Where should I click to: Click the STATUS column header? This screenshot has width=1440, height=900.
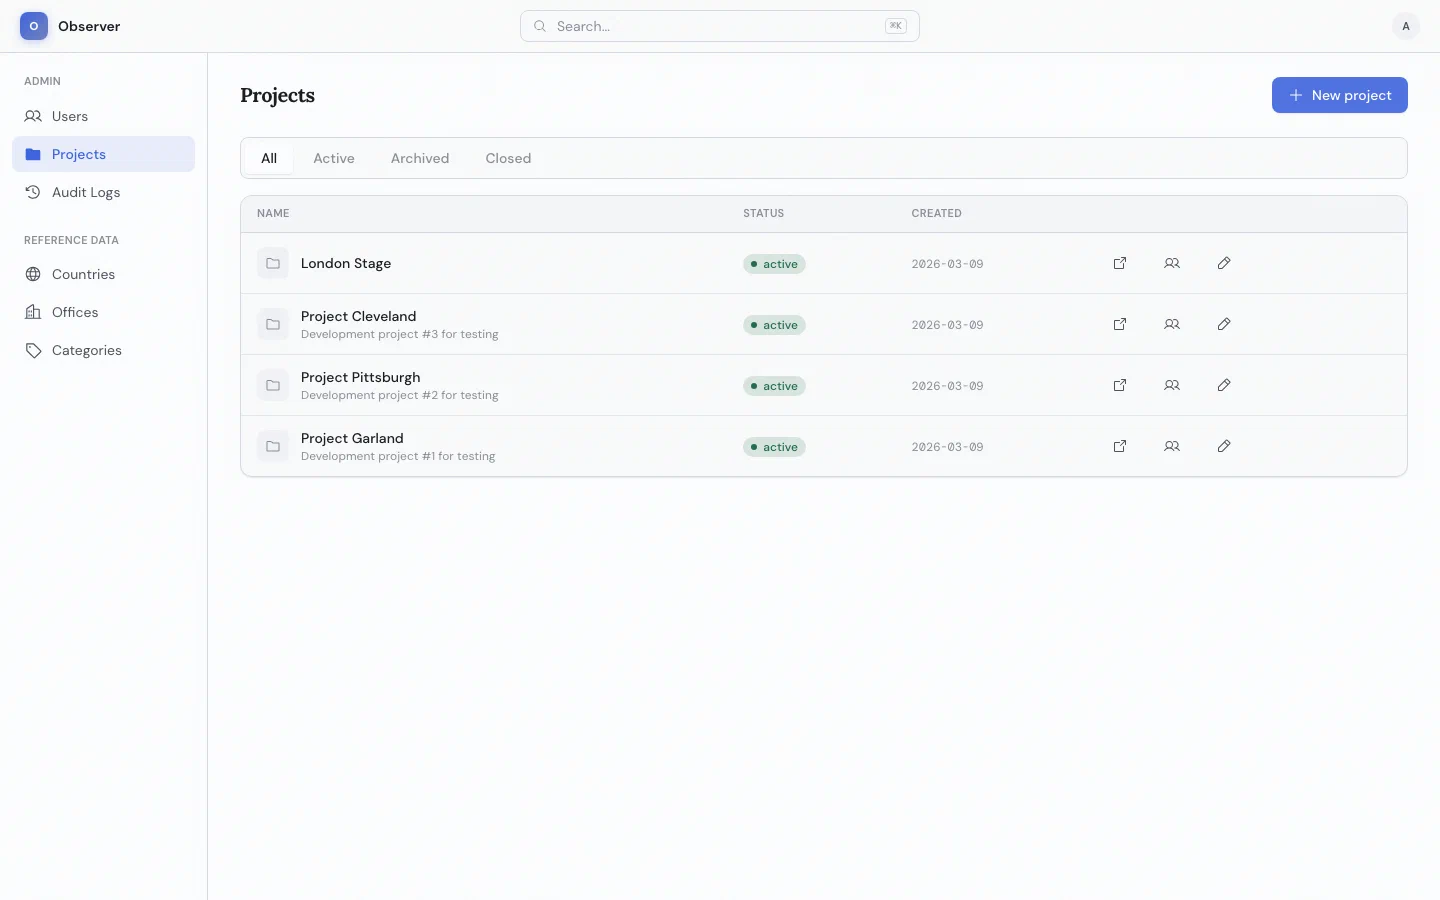pyautogui.click(x=763, y=213)
